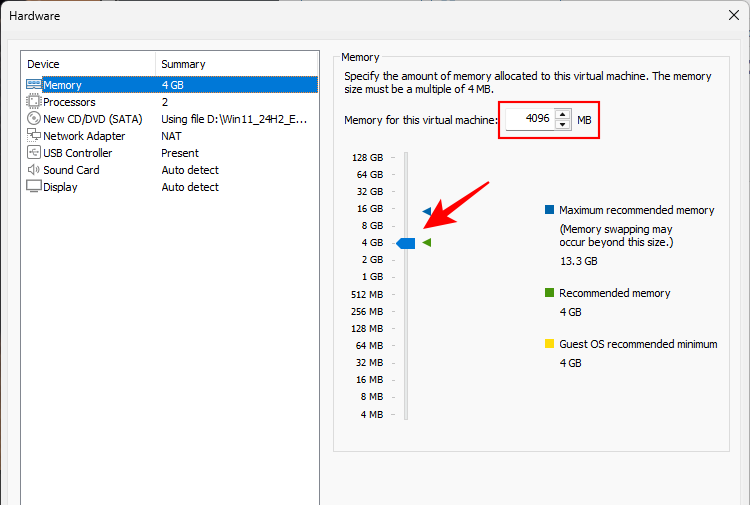
Task: Click the blue maximum recommended memory marker
Action: (x=427, y=211)
